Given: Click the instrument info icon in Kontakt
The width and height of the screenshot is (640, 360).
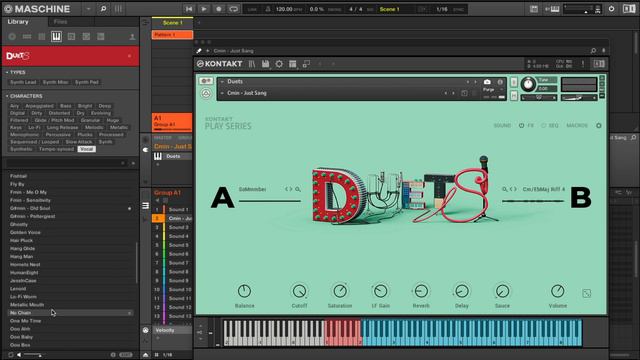Looking at the screenshot, I should point(500,82).
